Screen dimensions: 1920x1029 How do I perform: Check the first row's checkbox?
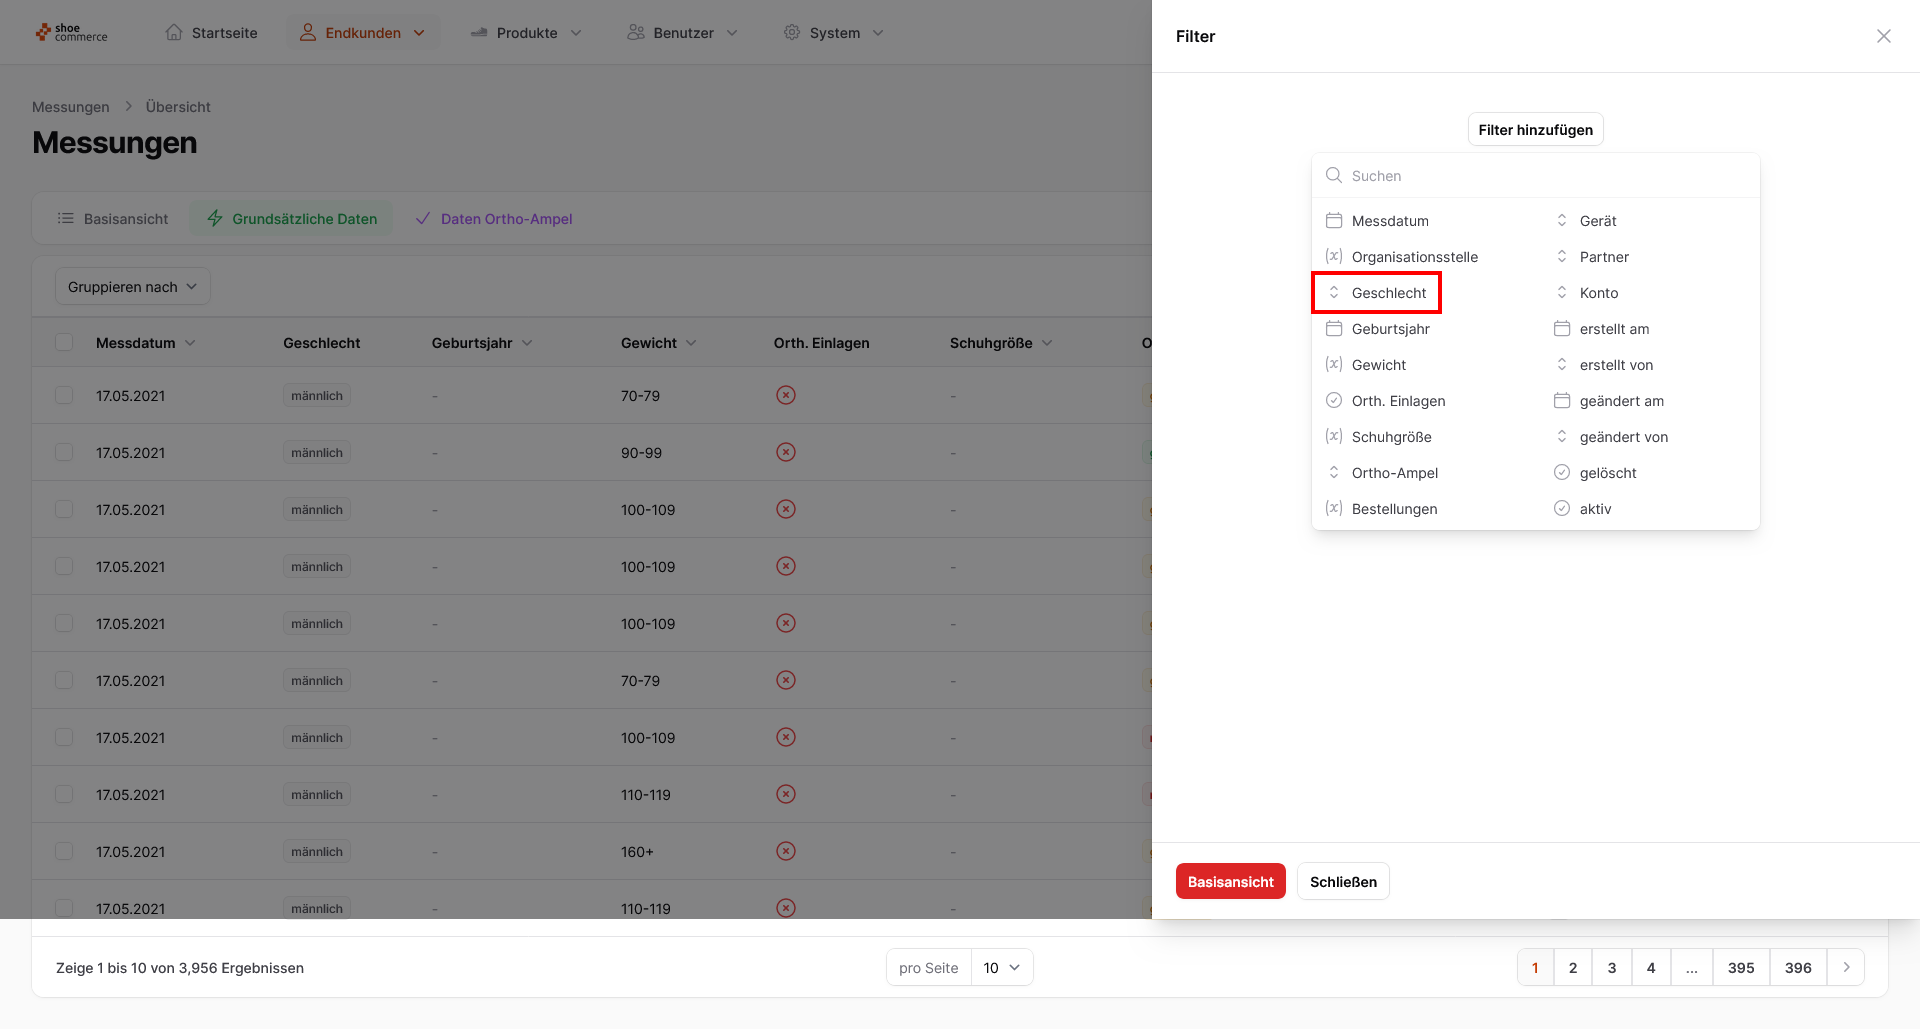coord(64,396)
